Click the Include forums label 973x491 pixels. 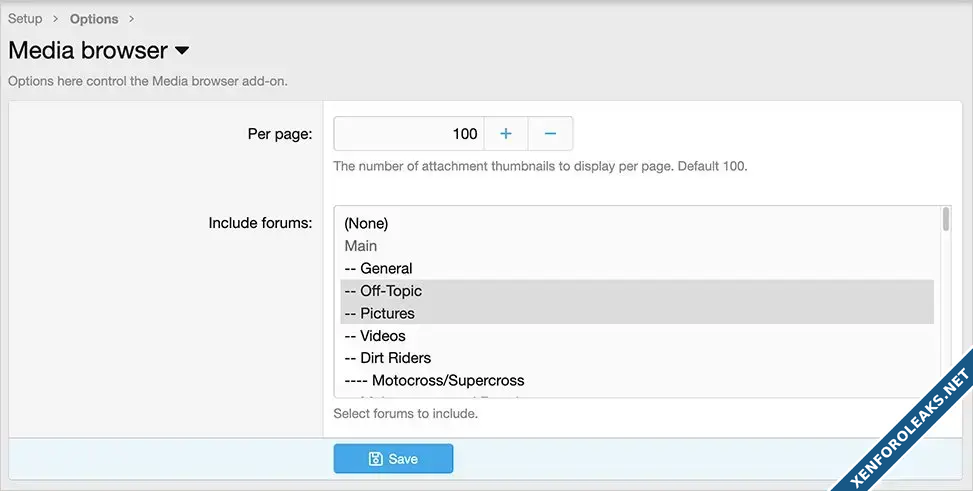tap(260, 223)
